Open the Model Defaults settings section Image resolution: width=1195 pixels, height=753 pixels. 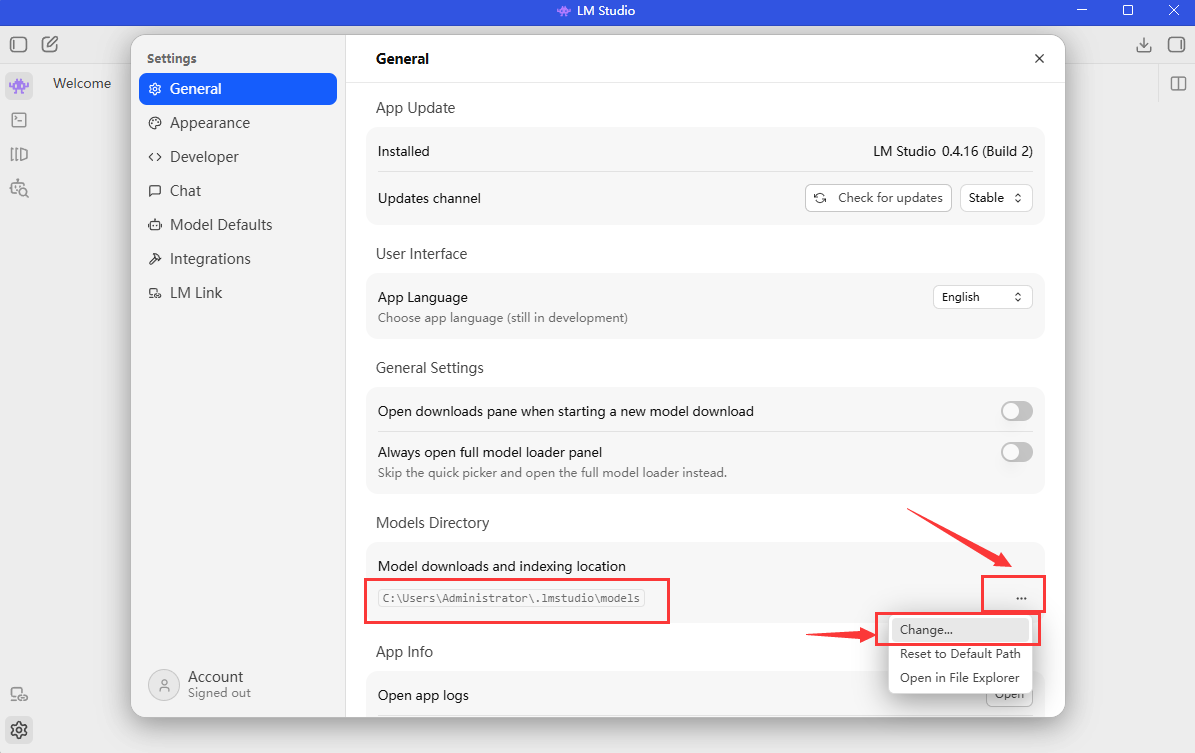[238, 225]
